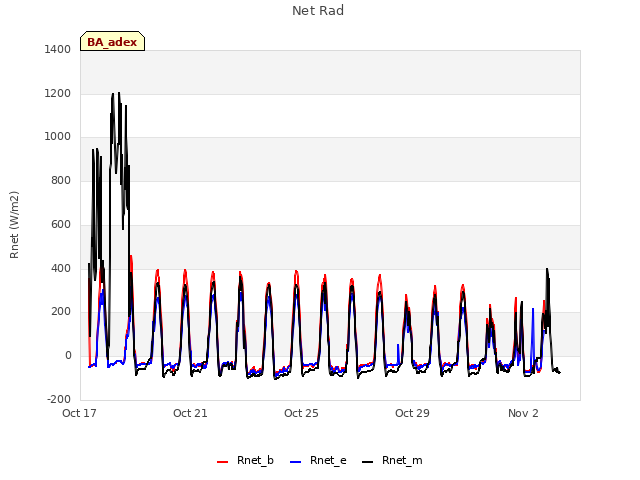The width and height of the screenshot is (640, 480).
Task: Click the Rnet (W/m2) axis title
Action: tap(14, 225)
